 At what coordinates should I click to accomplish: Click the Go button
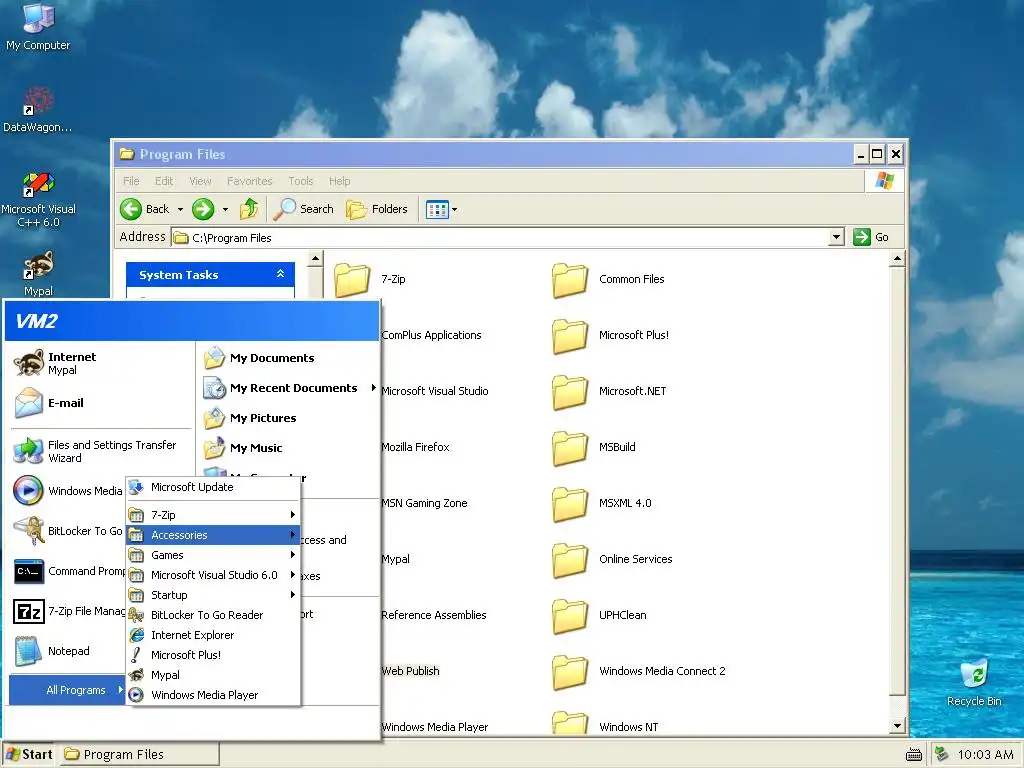pyautogui.click(x=871, y=237)
